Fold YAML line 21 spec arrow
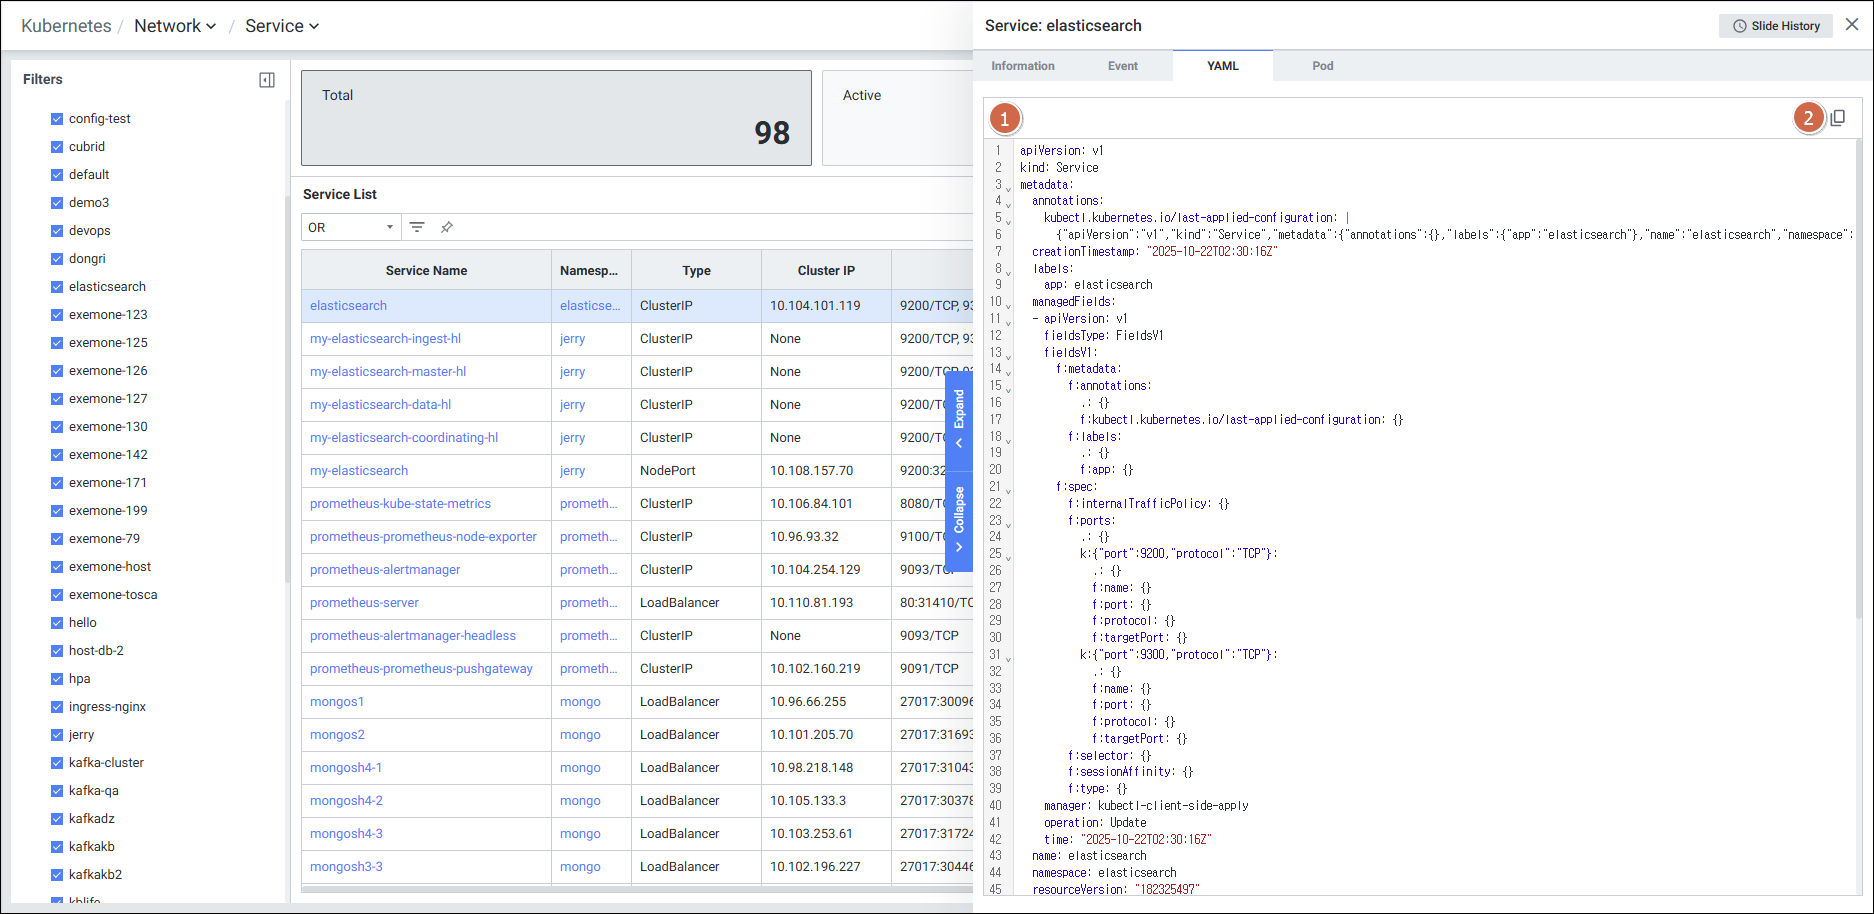This screenshot has height=914, width=1874. click(x=1008, y=490)
